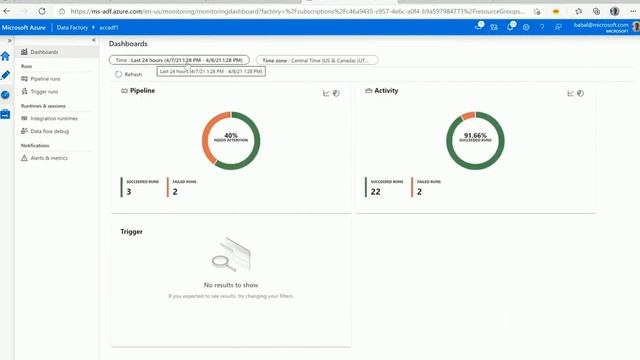Image resolution: width=640 pixels, height=360 pixels.
Task: Open the Home hub in the left rail
Action: pyautogui.click(x=5, y=56)
